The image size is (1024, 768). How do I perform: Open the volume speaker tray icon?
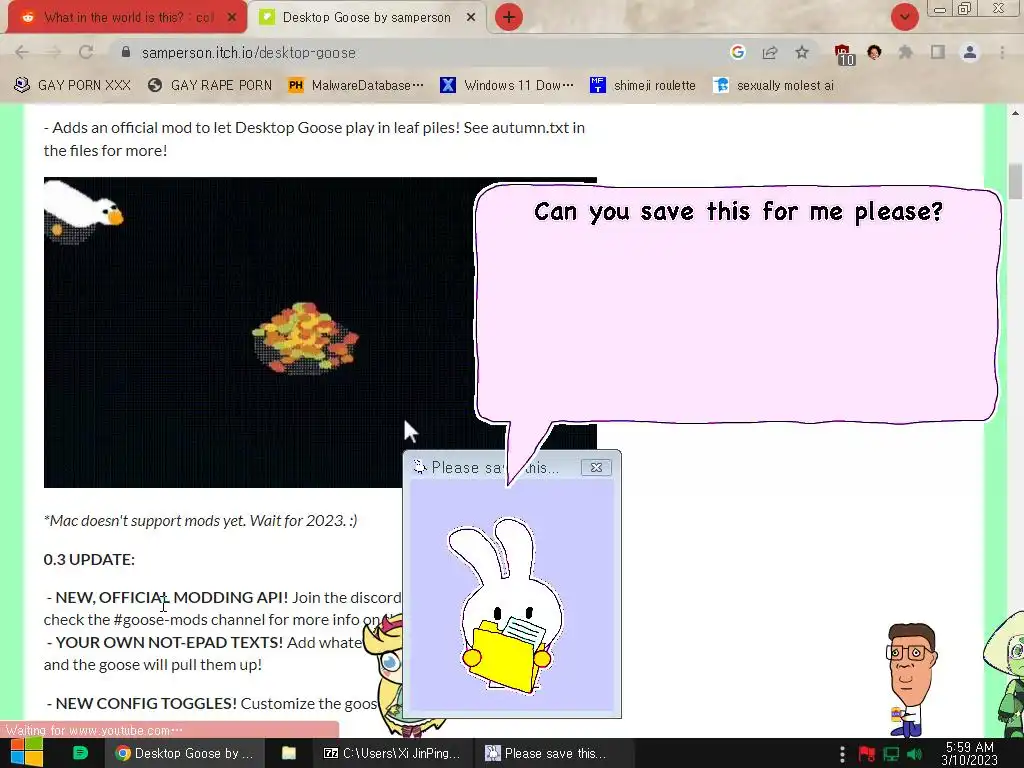(x=915, y=754)
